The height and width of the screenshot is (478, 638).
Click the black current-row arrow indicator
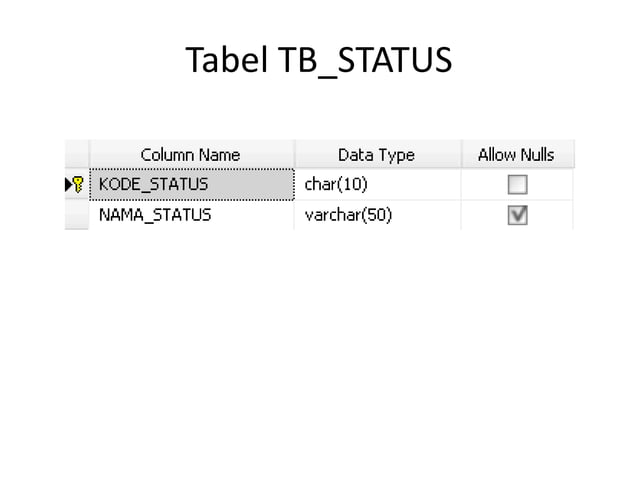(69, 184)
